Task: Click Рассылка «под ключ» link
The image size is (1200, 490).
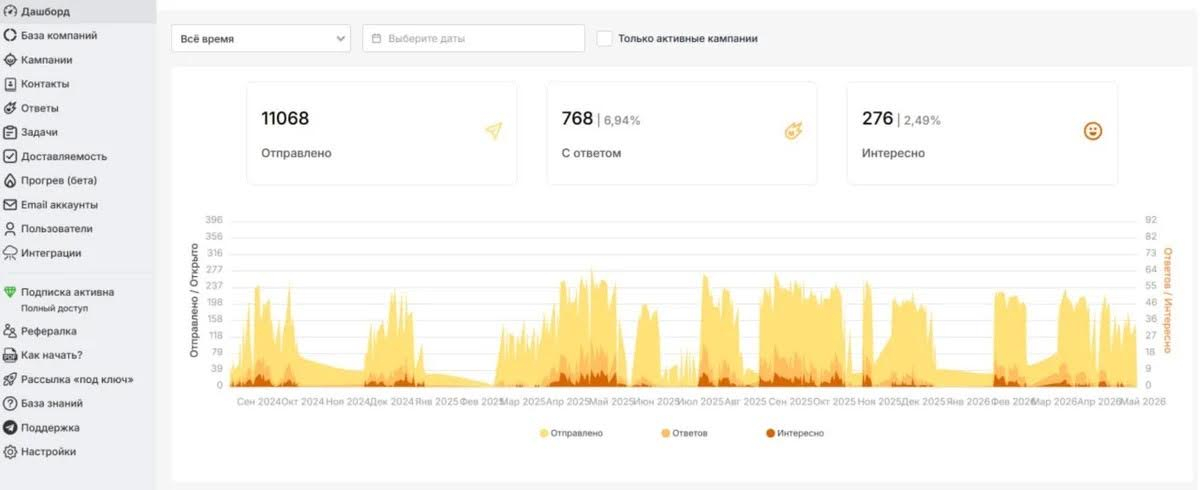Action: [78, 380]
